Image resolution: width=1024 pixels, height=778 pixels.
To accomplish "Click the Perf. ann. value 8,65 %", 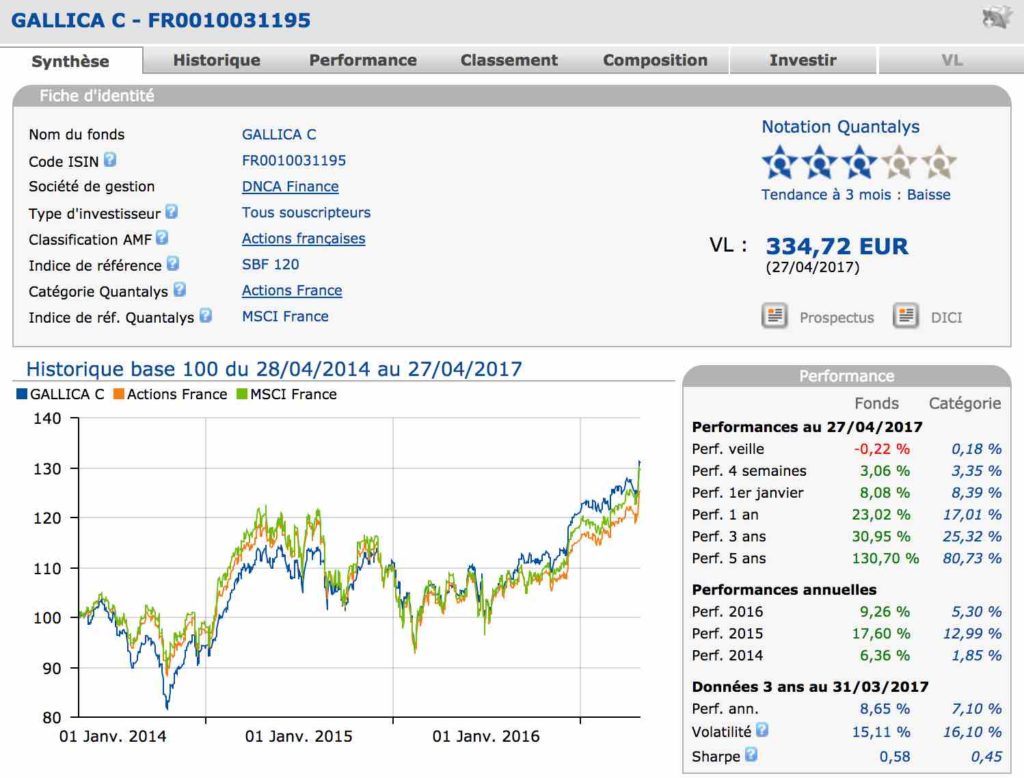I will 884,709.
